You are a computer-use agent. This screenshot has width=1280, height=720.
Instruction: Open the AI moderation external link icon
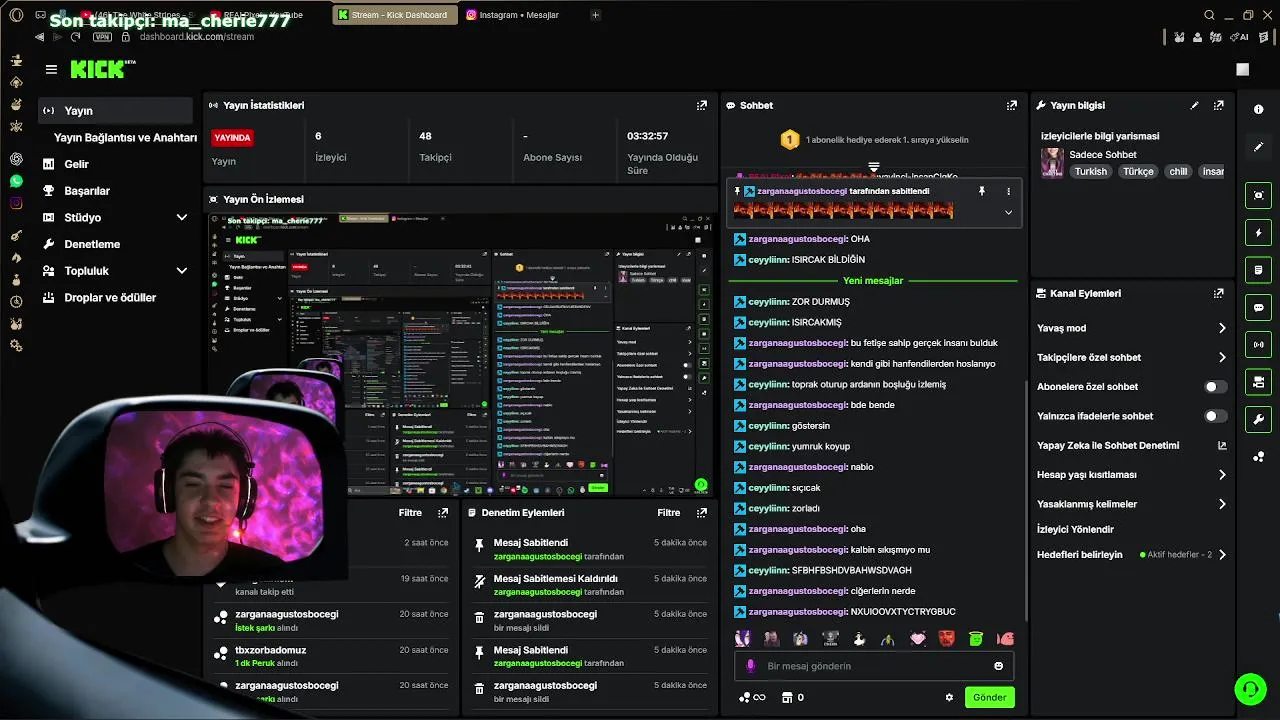point(1222,445)
